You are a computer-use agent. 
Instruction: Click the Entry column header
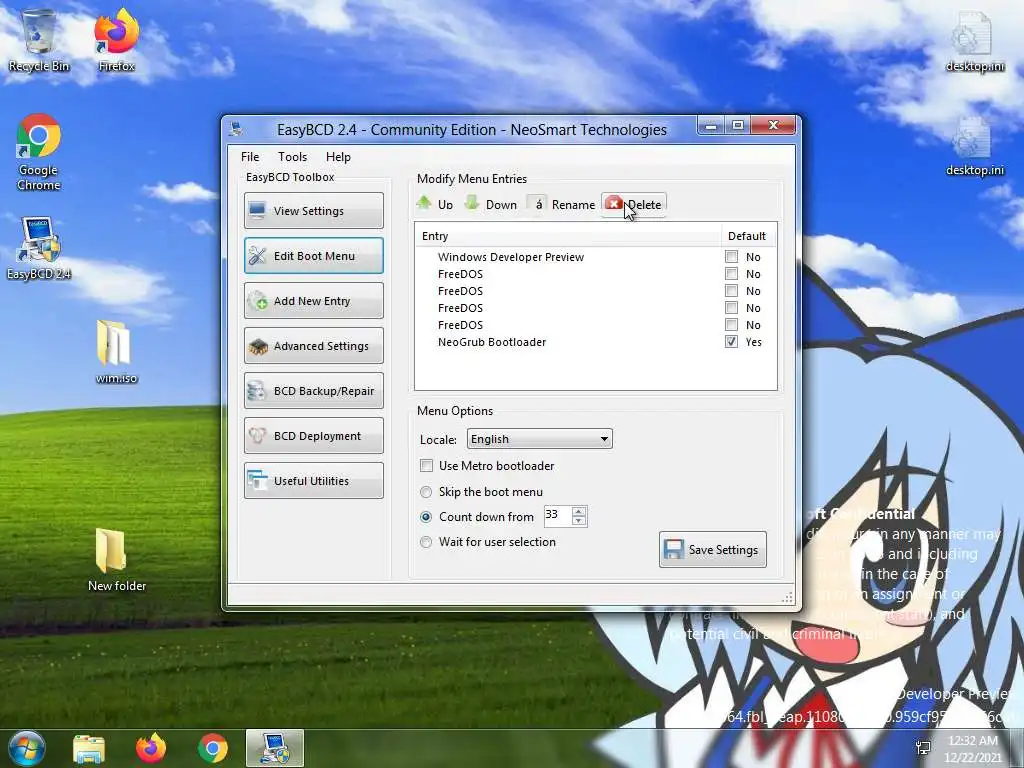[x=567, y=236]
